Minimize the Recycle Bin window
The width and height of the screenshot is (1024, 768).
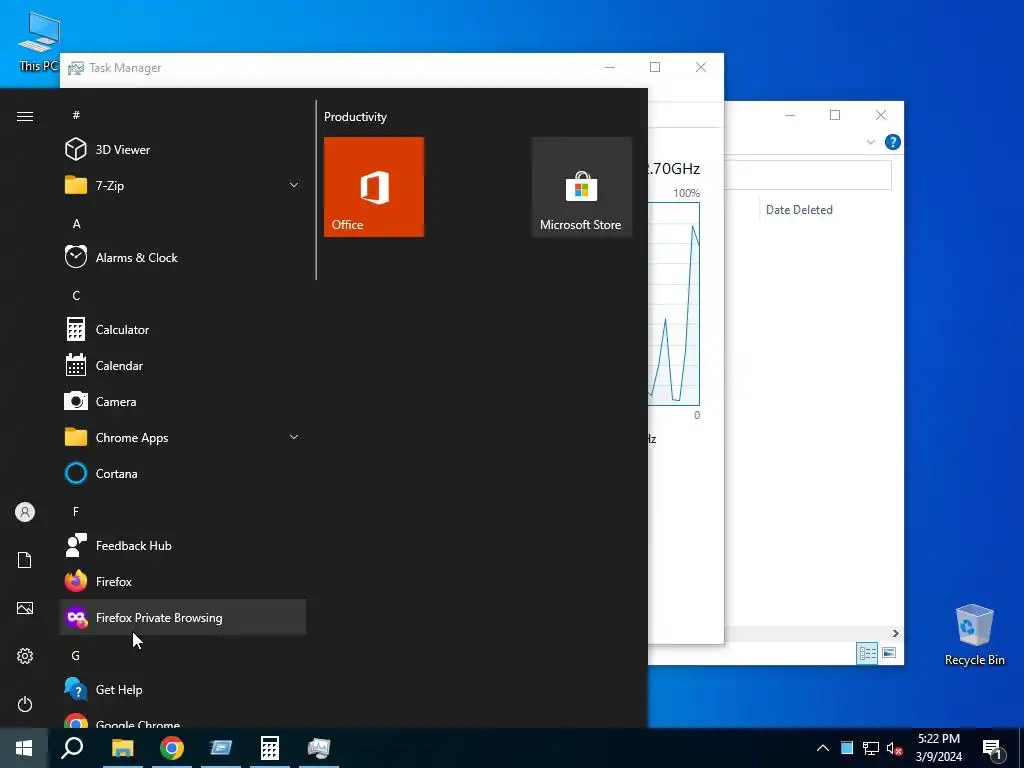790,115
